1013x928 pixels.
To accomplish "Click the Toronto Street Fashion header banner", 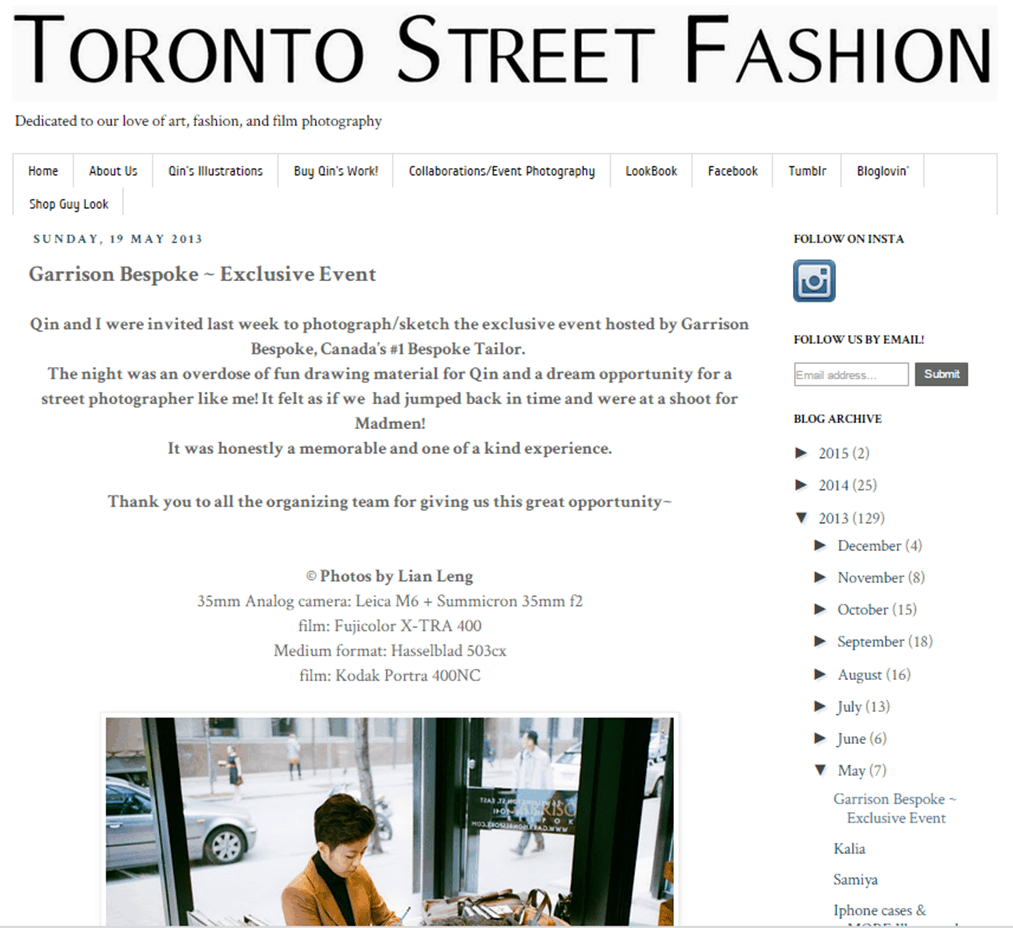I will 504,52.
